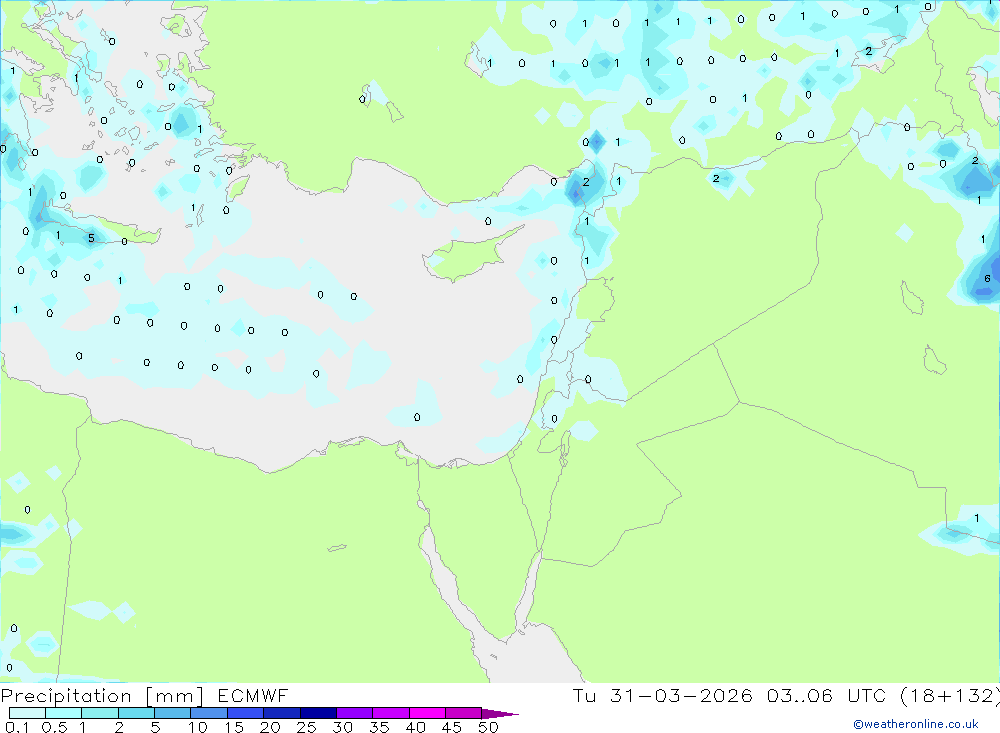Click the 45–50 mm legend swatch
The height and width of the screenshot is (733, 1000).
[463, 713]
